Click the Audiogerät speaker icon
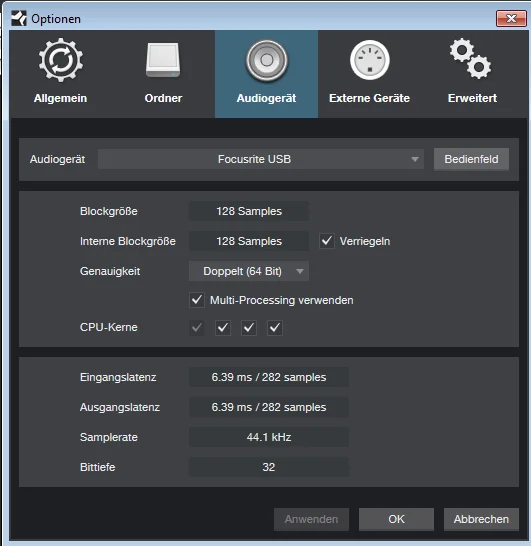 (x=267, y=61)
